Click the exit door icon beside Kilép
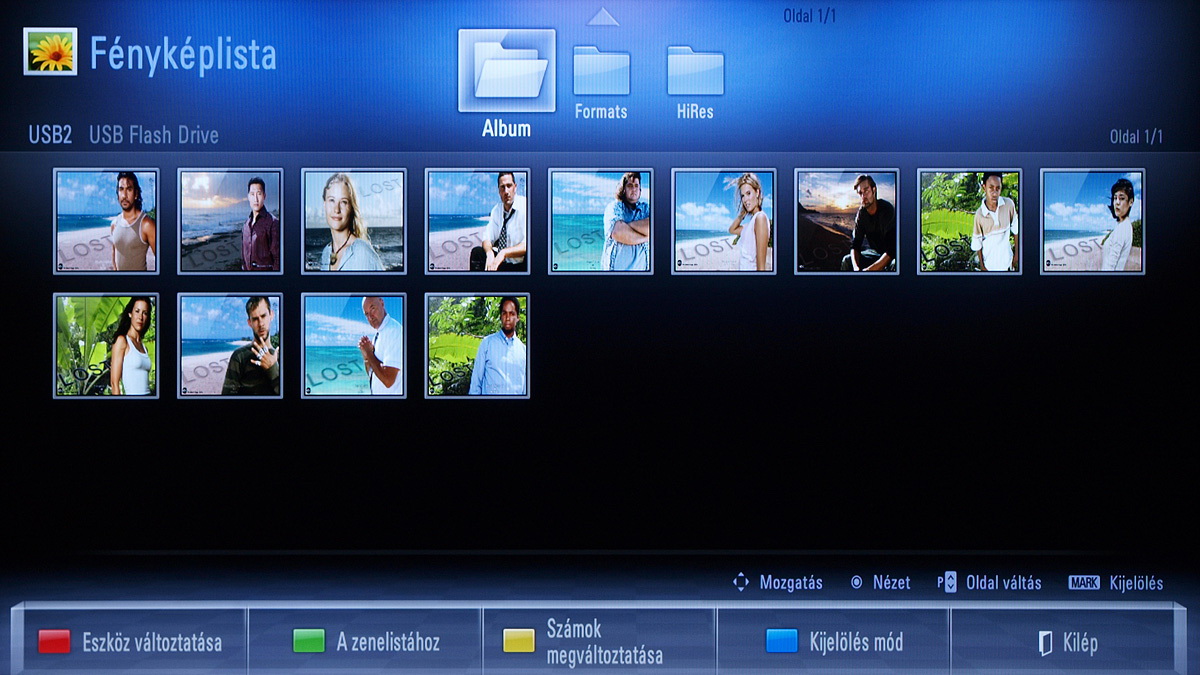 pyautogui.click(x=1045, y=643)
